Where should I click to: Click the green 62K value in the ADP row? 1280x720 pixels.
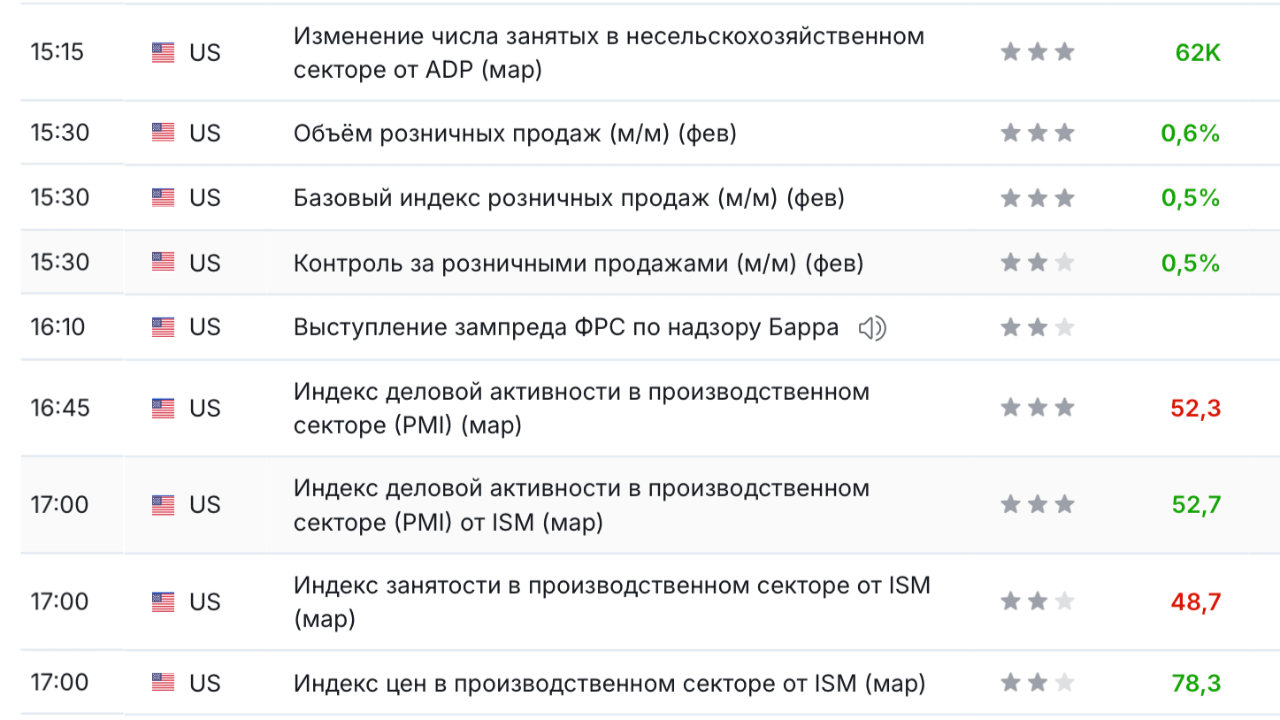(x=1197, y=53)
